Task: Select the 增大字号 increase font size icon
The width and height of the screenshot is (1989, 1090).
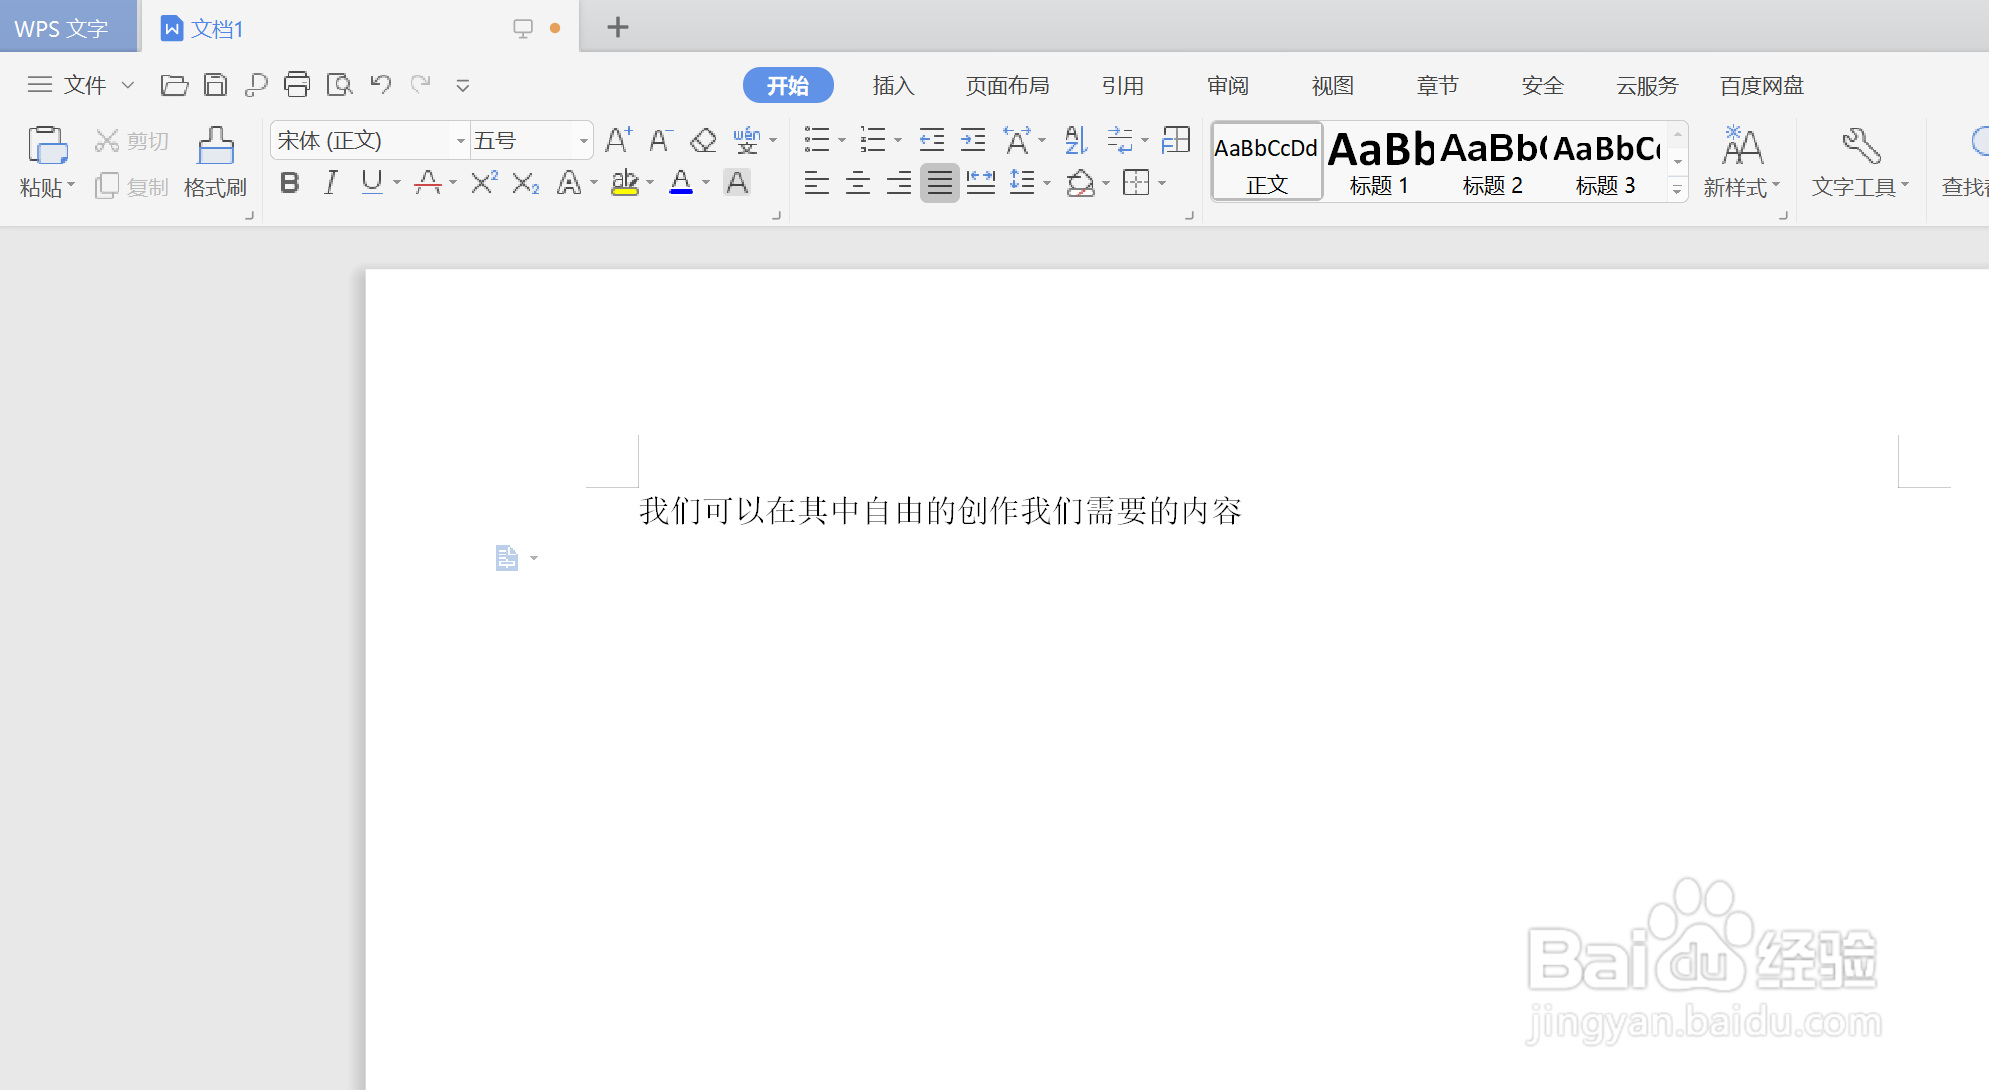Action: point(616,140)
